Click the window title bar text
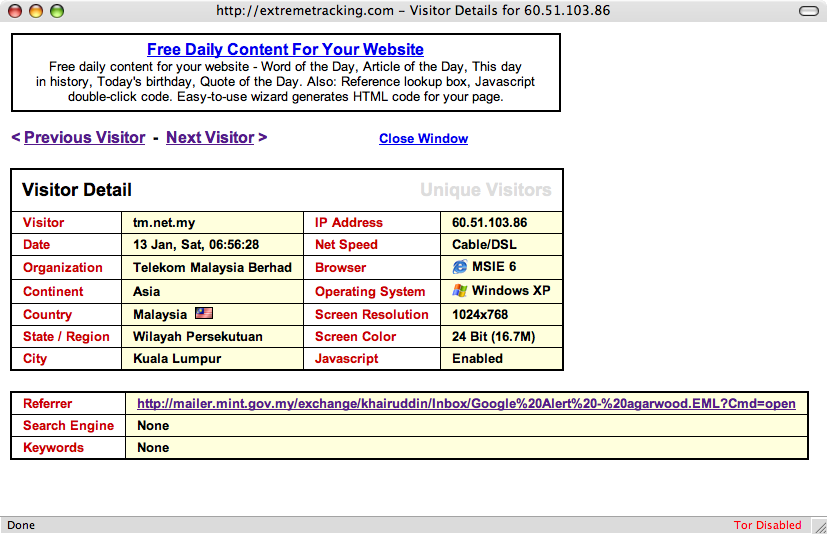This screenshot has width=827, height=534. tap(413, 11)
